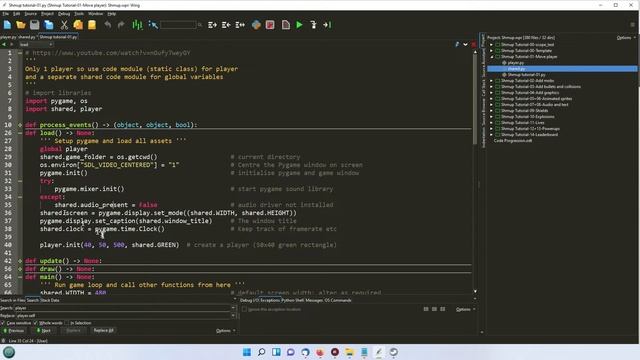Save the file with the floppy icon
The height and width of the screenshot is (360, 640).
(x=35, y=25)
